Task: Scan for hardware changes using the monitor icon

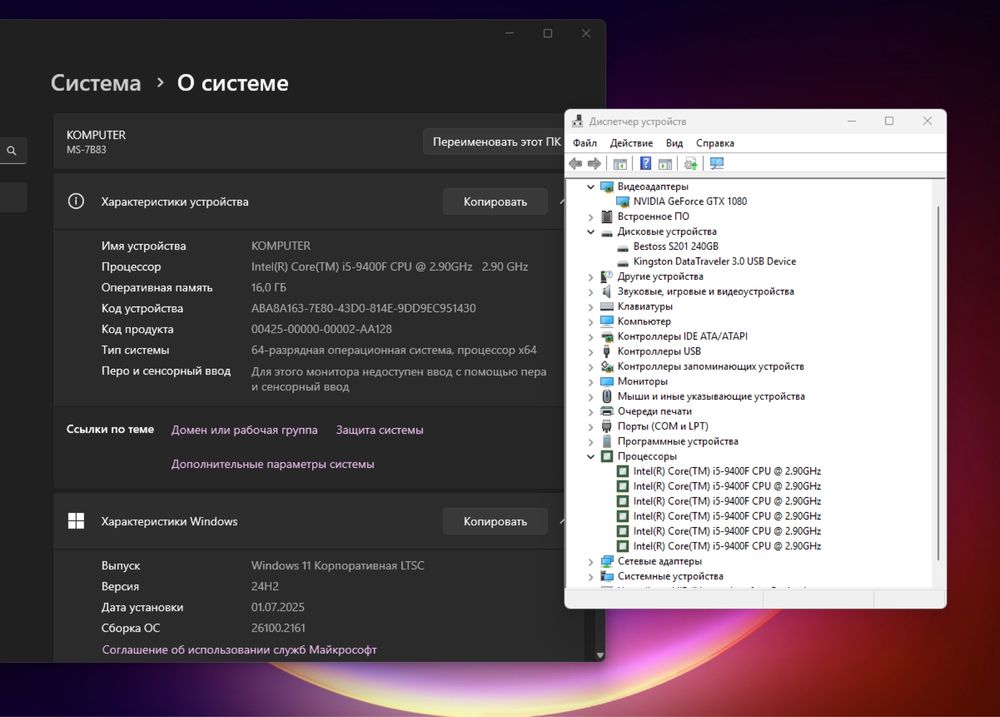Action: (x=717, y=164)
